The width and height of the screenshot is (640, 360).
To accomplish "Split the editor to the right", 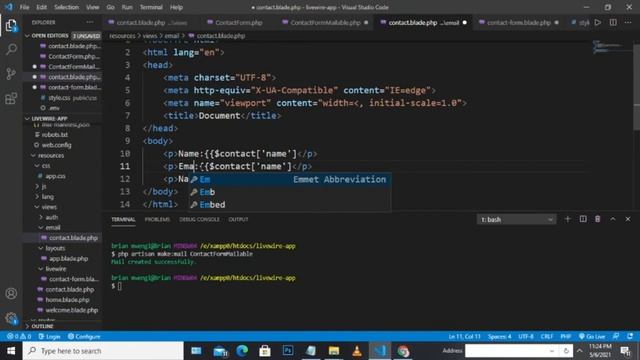I will point(613,22).
